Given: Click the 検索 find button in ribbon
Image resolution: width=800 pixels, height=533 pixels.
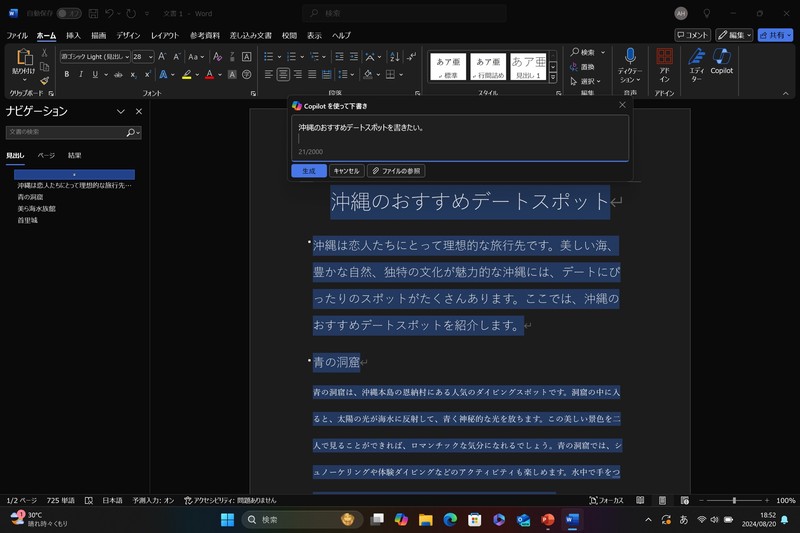Looking at the screenshot, I should pyautogui.click(x=583, y=52).
